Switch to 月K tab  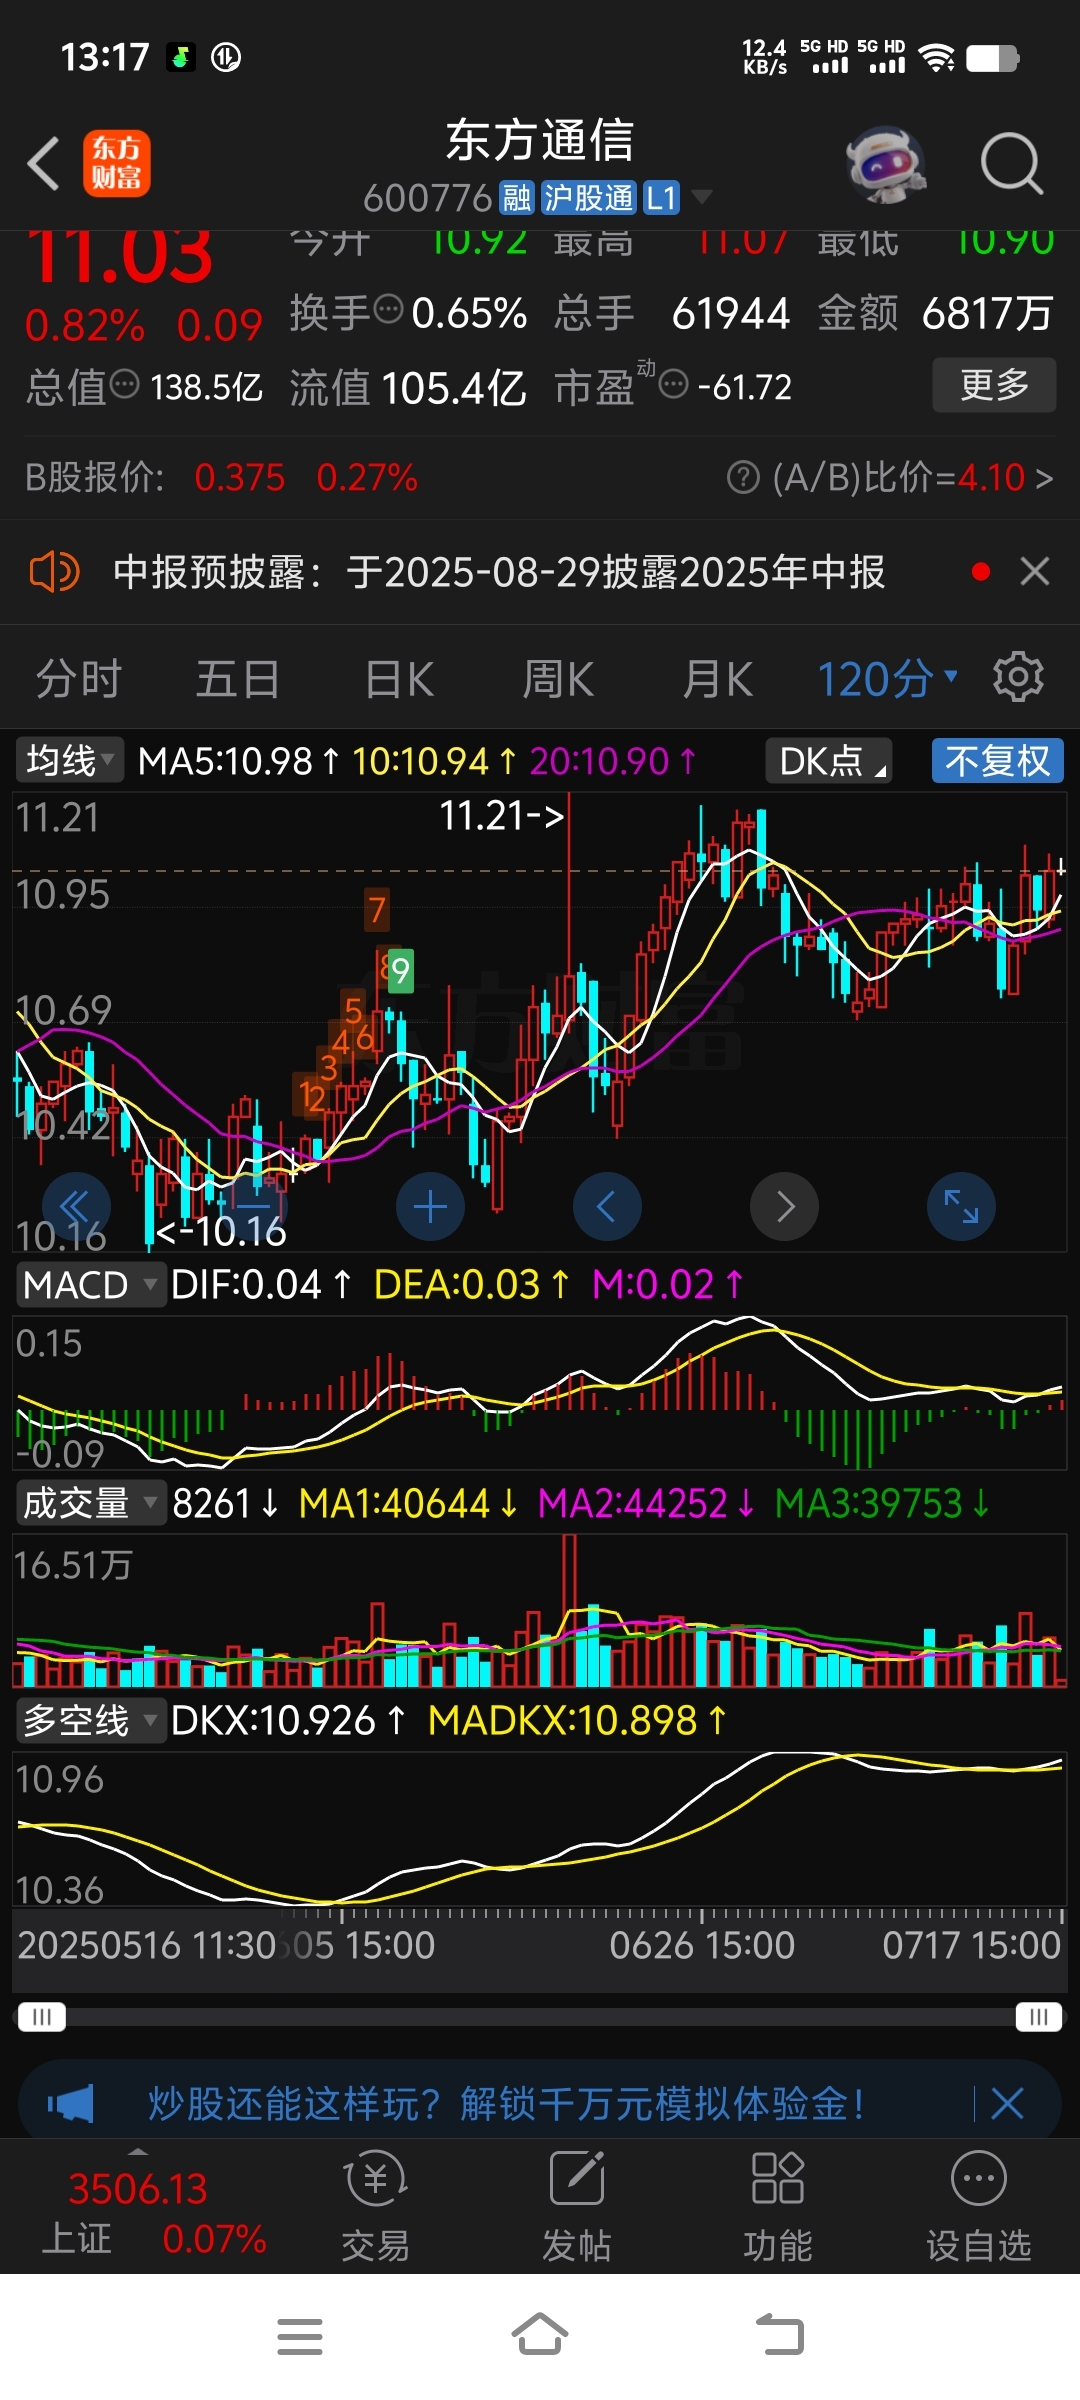click(x=717, y=680)
